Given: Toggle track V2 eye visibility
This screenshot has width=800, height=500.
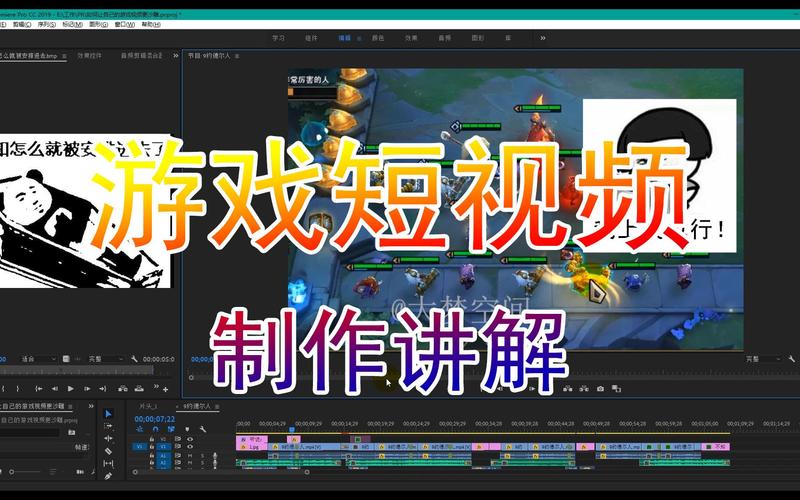Looking at the screenshot, I should (190, 439).
